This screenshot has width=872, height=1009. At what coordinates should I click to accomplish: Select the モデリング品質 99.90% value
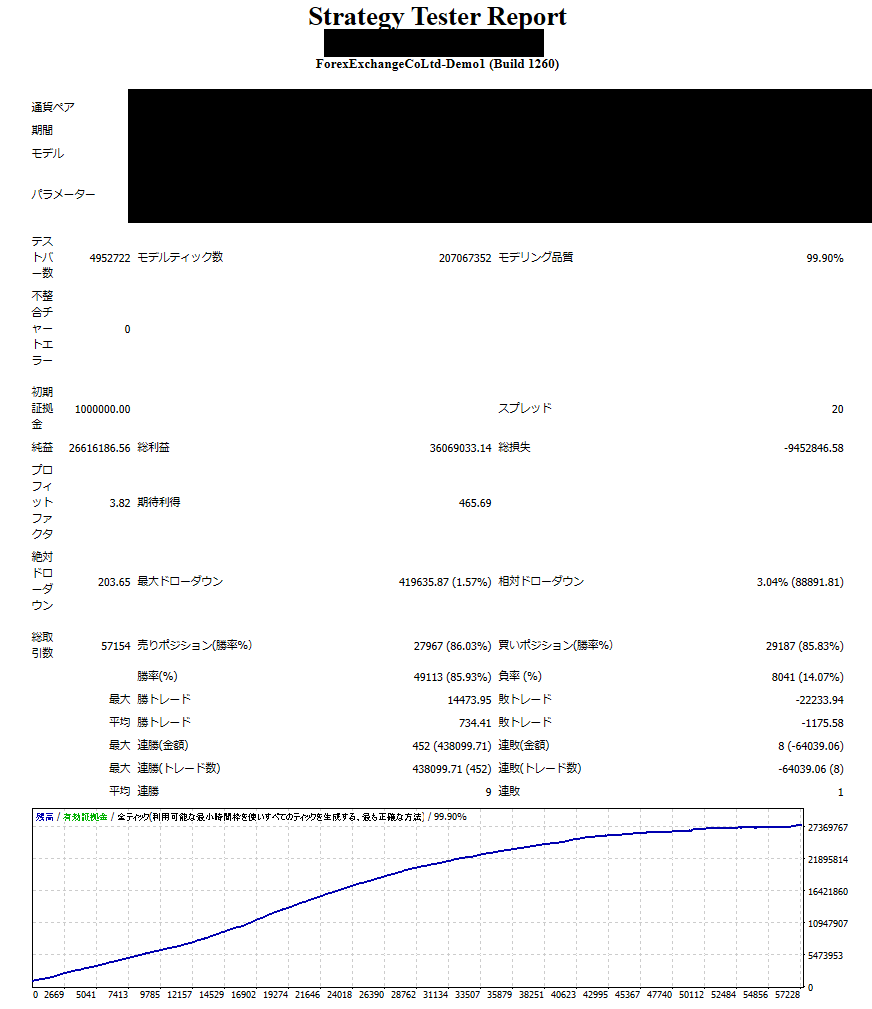click(x=826, y=257)
